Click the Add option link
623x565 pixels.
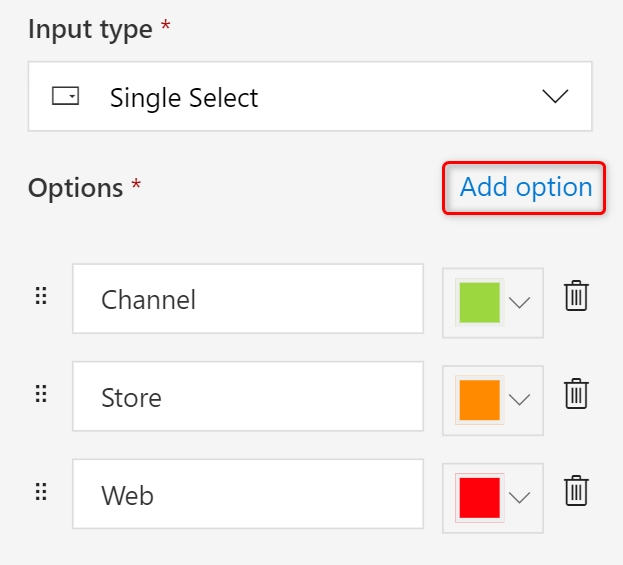tap(525, 187)
